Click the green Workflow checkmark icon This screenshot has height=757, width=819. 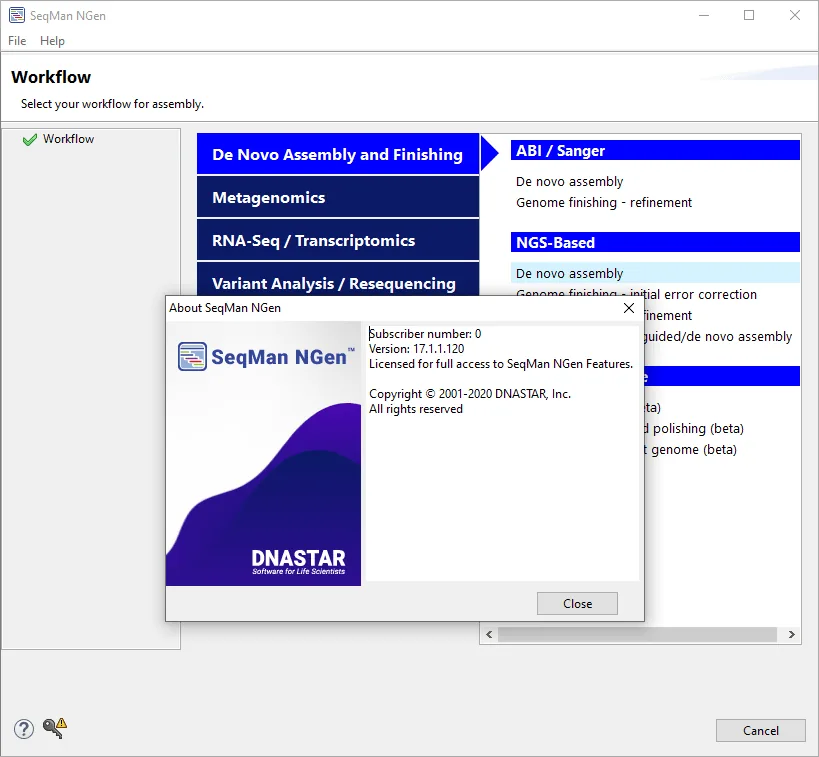pyautogui.click(x=30, y=139)
